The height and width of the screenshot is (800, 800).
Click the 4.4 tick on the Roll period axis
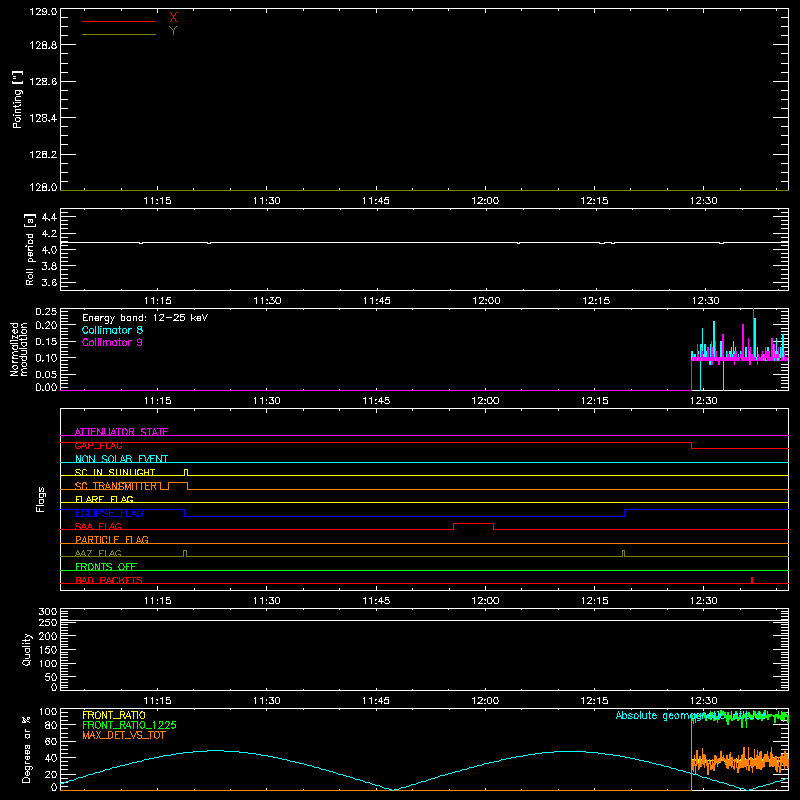(x=49, y=217)
